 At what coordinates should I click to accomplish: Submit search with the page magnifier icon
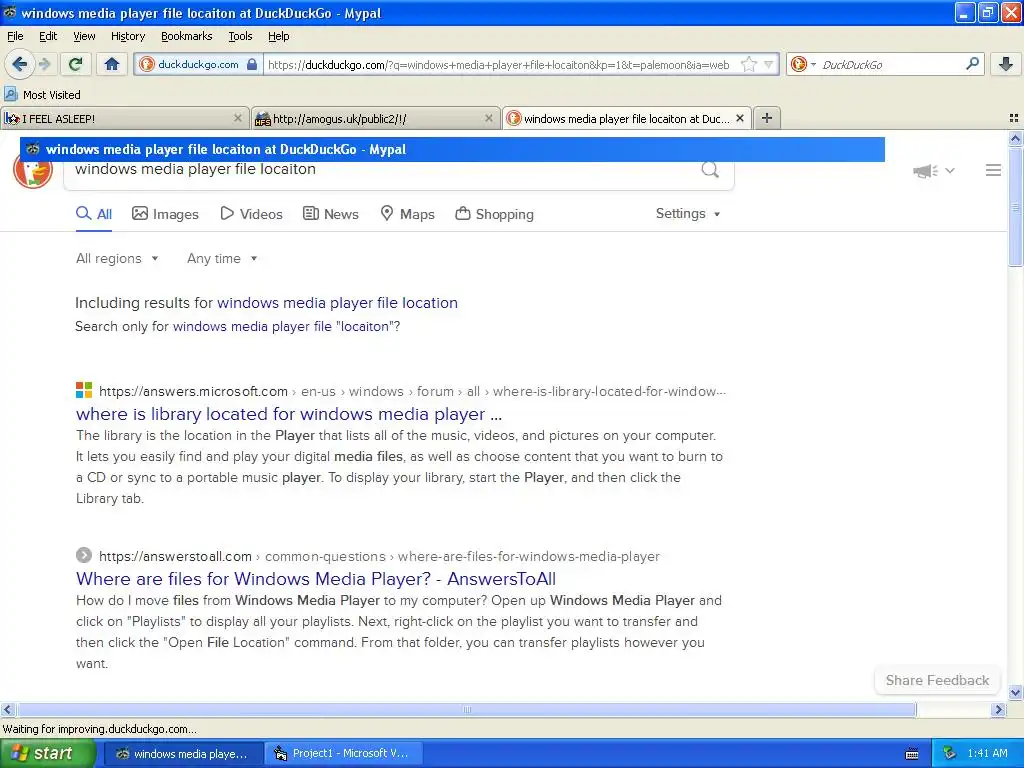pos(710,170)
